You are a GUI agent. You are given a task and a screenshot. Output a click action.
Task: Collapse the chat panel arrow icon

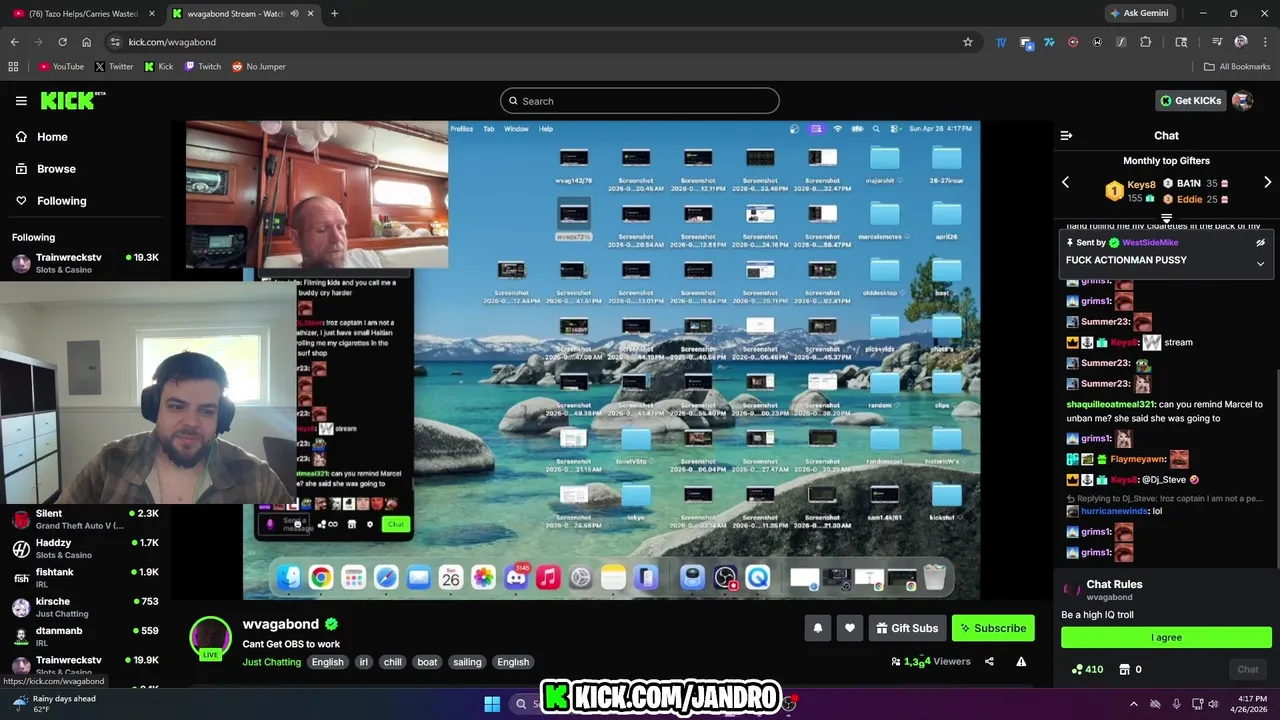(x=1066, y=135)
